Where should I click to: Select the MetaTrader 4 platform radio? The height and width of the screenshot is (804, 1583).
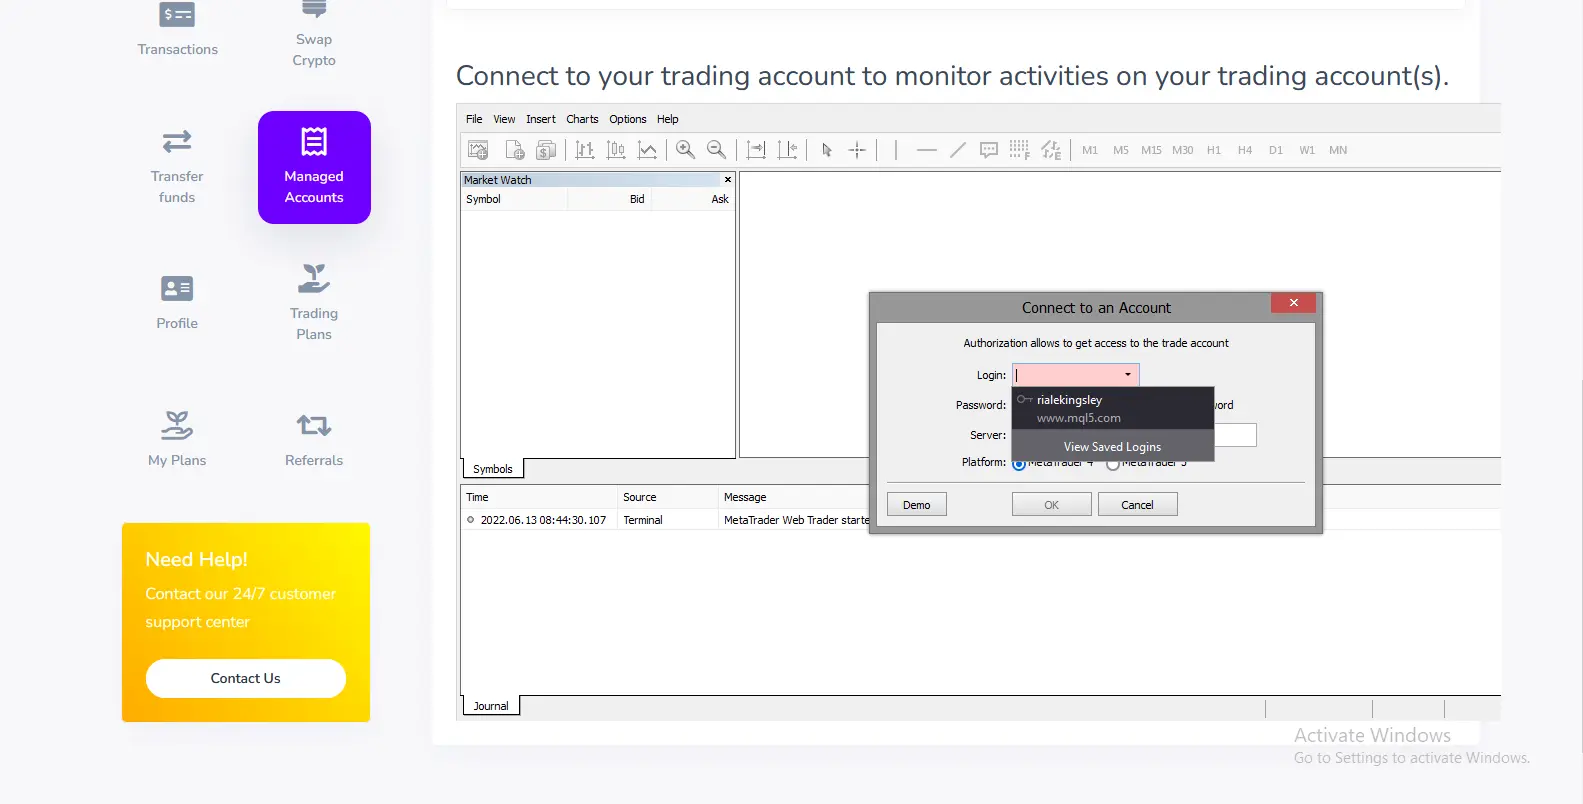(x=1019, y=464)
